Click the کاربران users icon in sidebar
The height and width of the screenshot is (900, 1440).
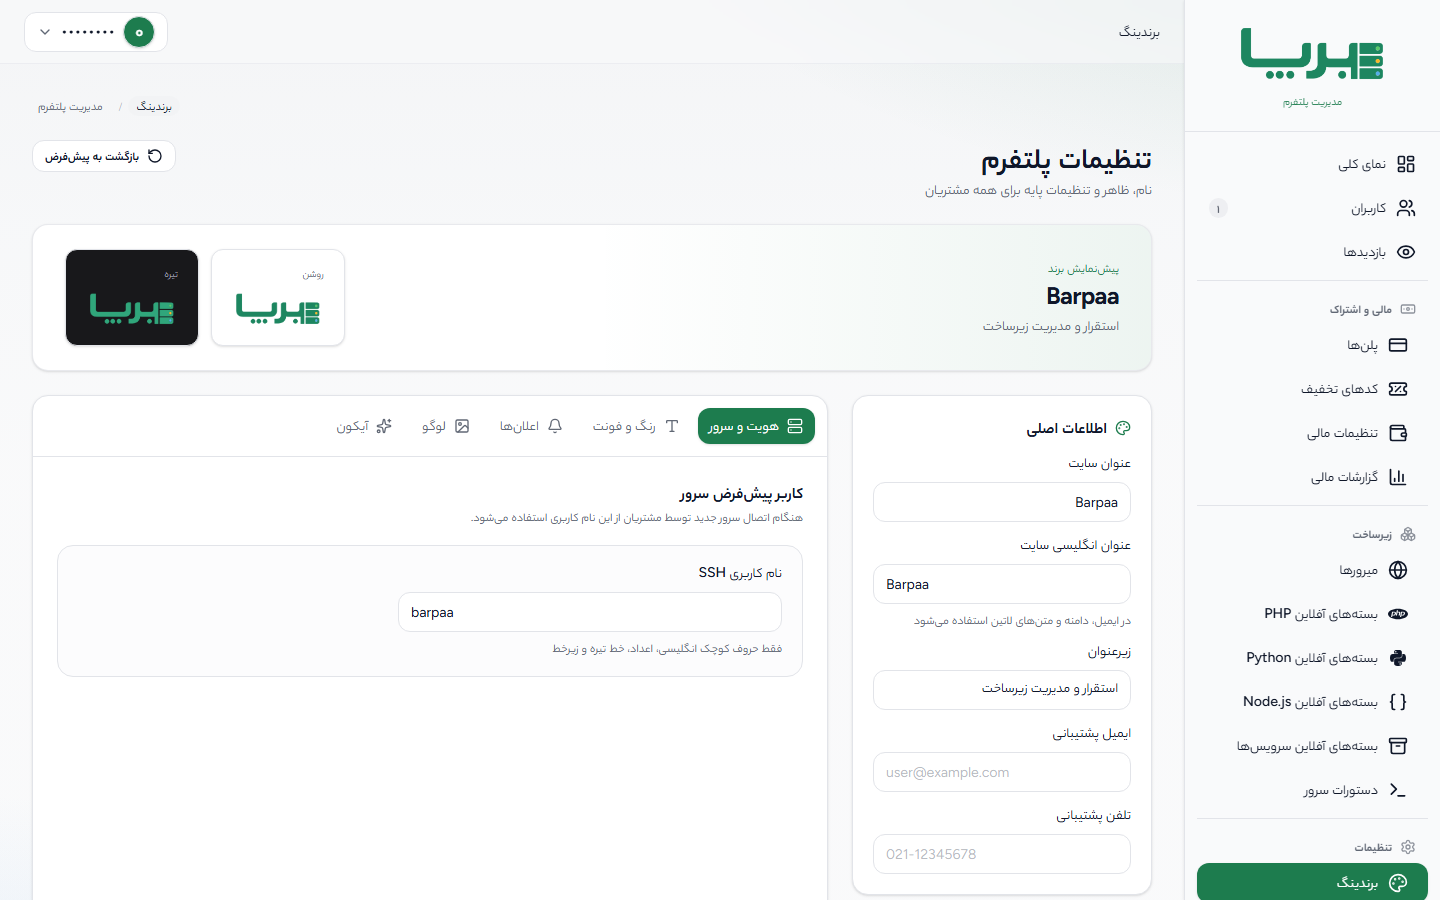(x=1406, y=208)
